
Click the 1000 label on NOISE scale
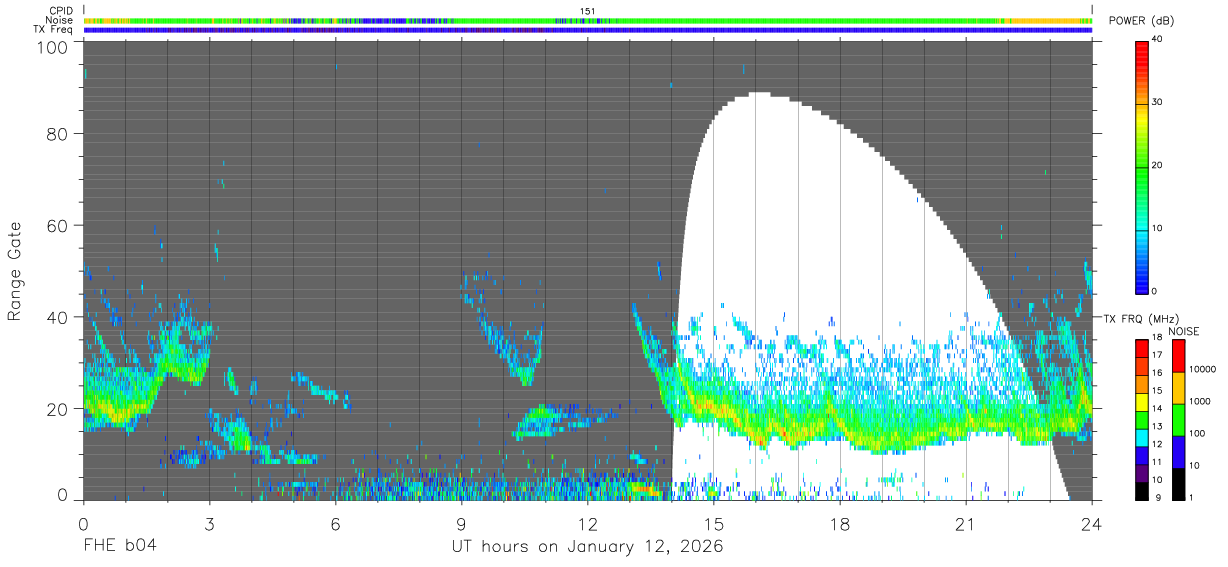pyautogui.click(x=1202, y=402)
